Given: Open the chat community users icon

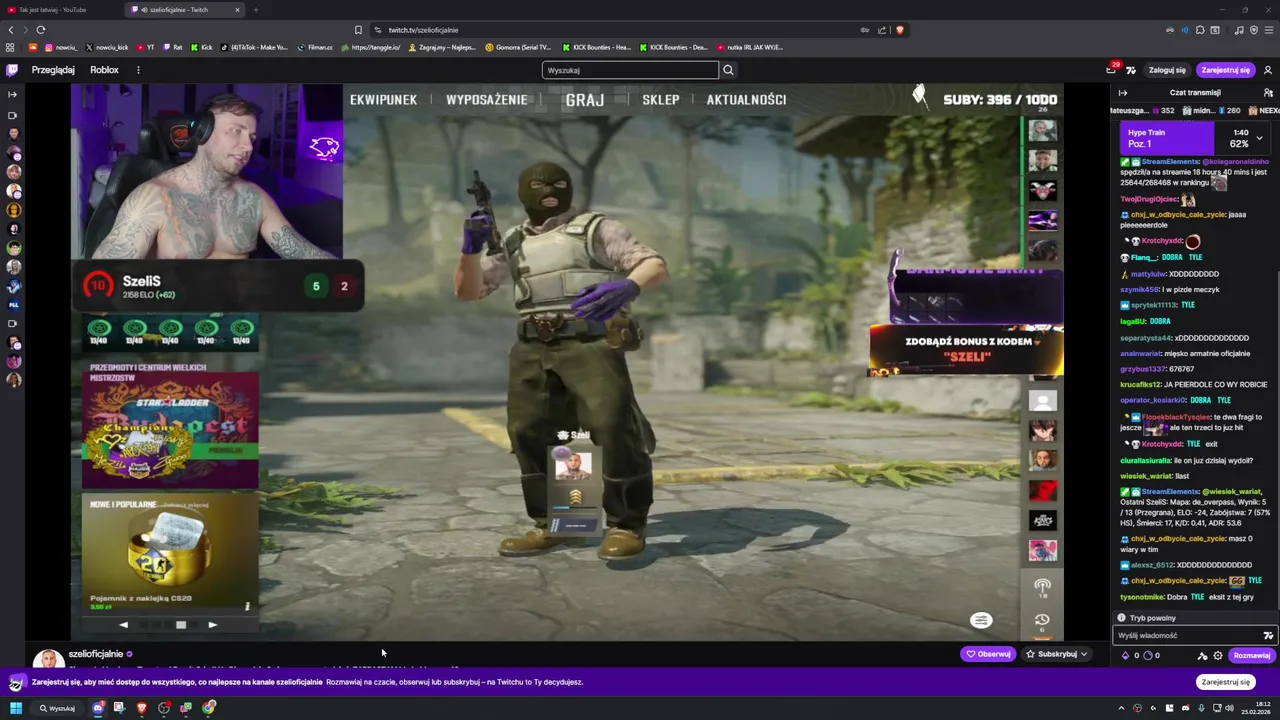Looking at the screenshot, I should tap(1268, 92).
